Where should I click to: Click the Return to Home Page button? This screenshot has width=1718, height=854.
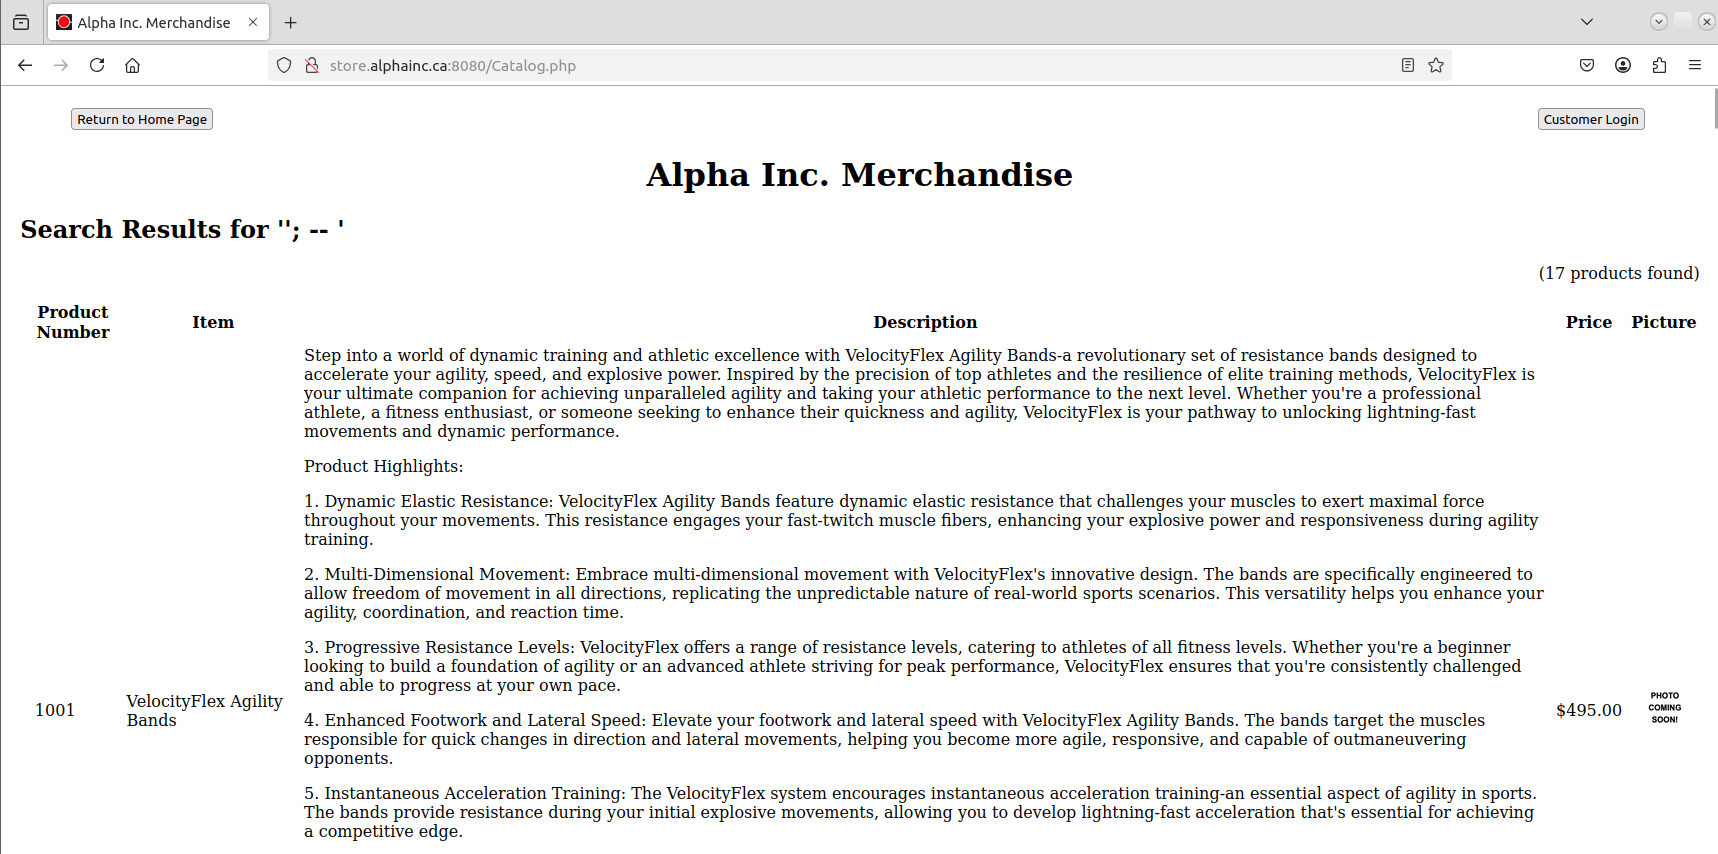[x=142, y=119]
